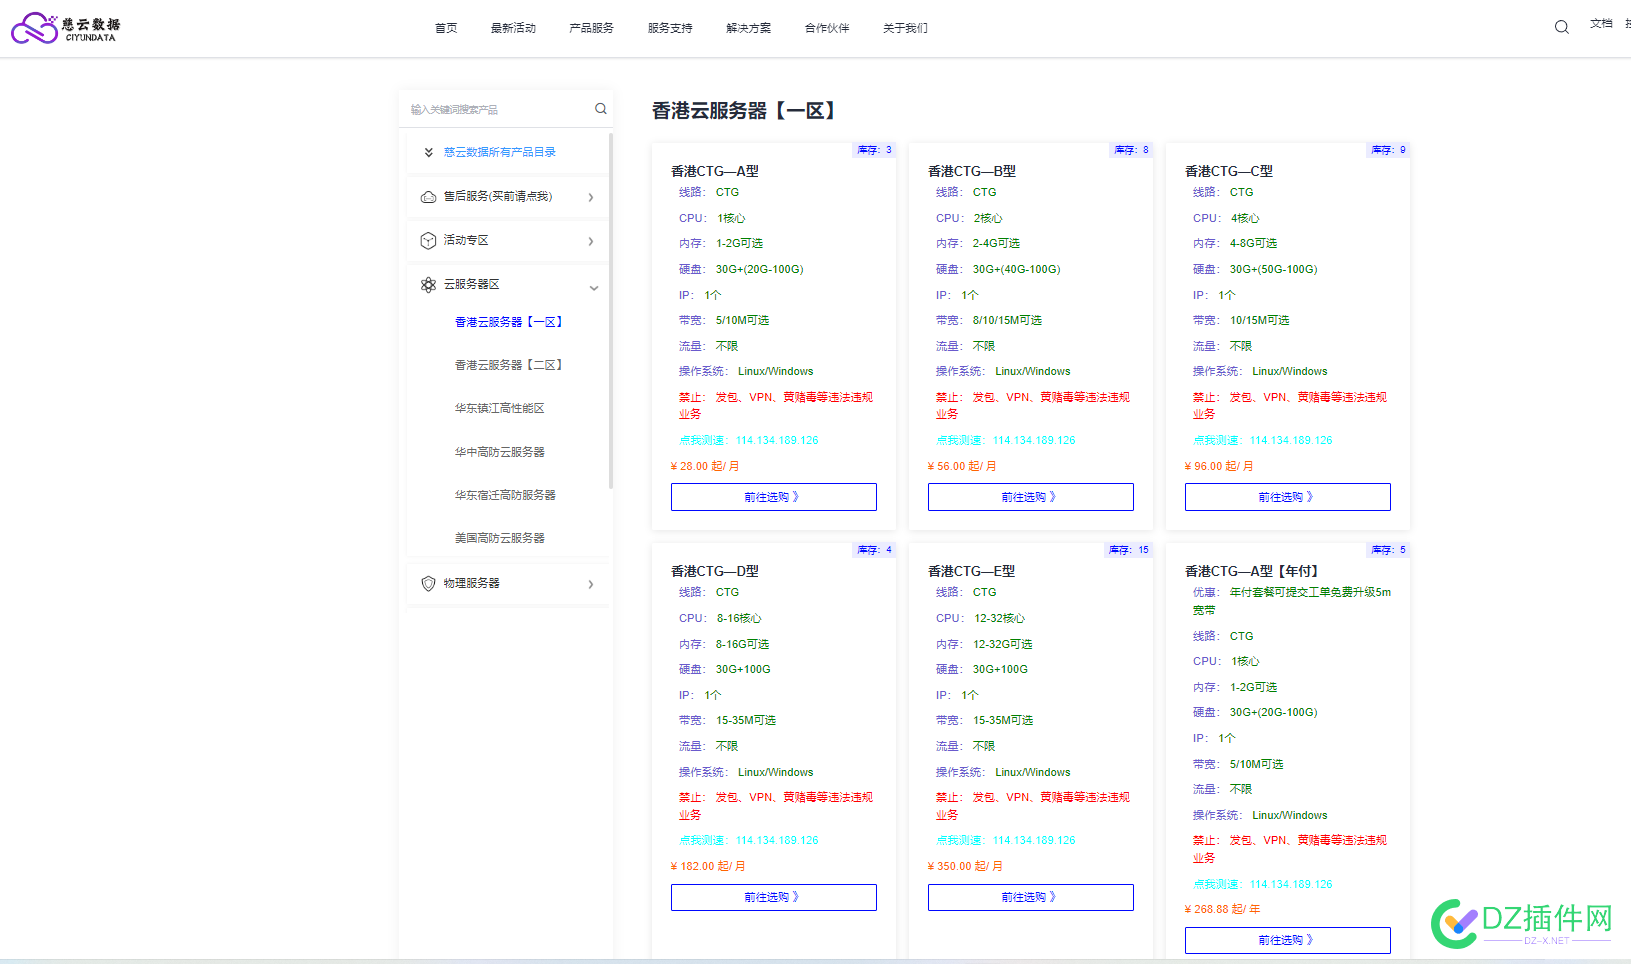
Task: Open 关于我们 navigation item
Action: (905, 28)
